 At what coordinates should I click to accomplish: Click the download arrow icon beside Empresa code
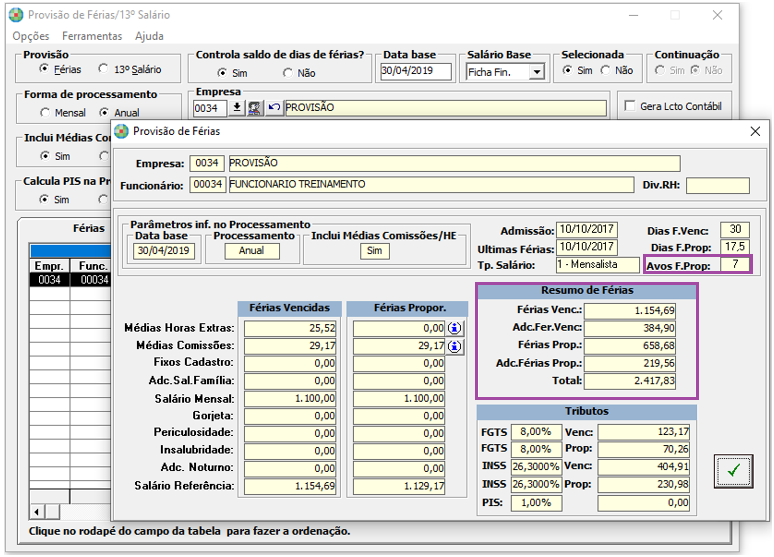point(237,108)
